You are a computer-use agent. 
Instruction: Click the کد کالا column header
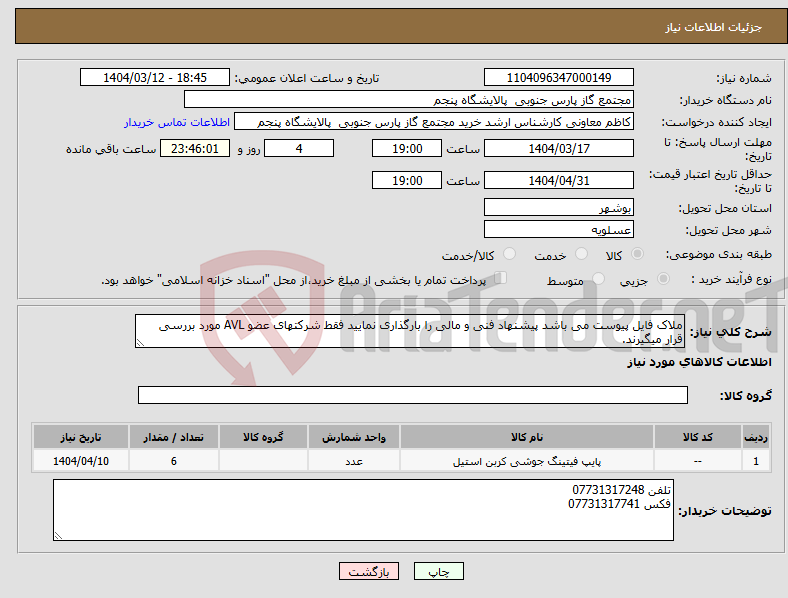[698, 437]
